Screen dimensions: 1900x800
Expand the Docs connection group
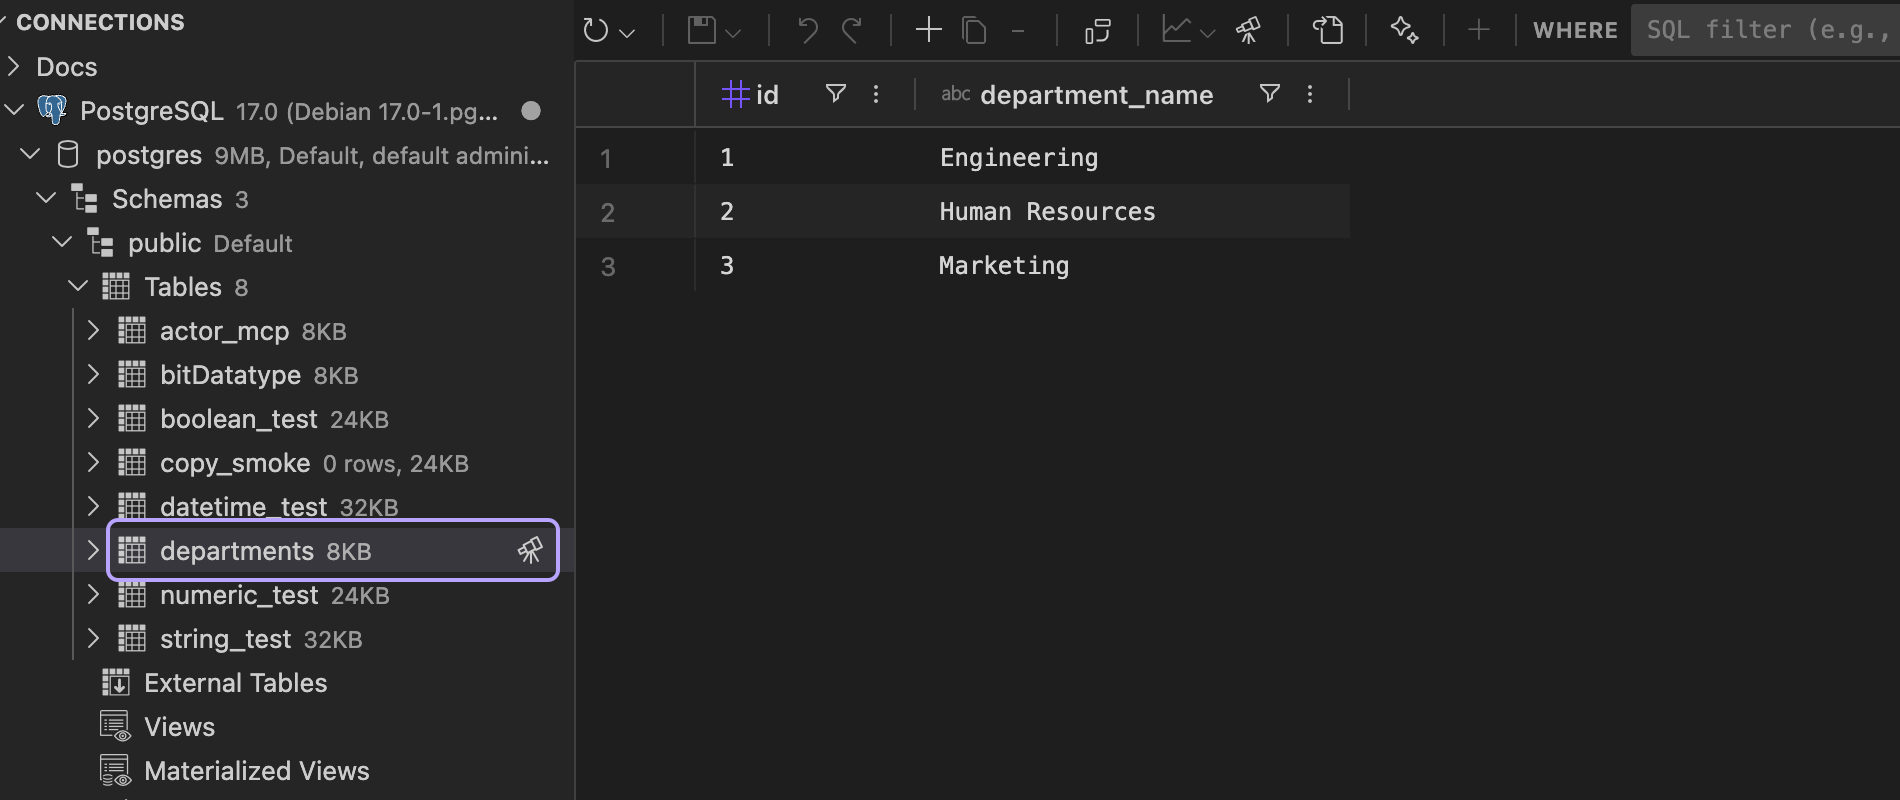pos(14,66)
